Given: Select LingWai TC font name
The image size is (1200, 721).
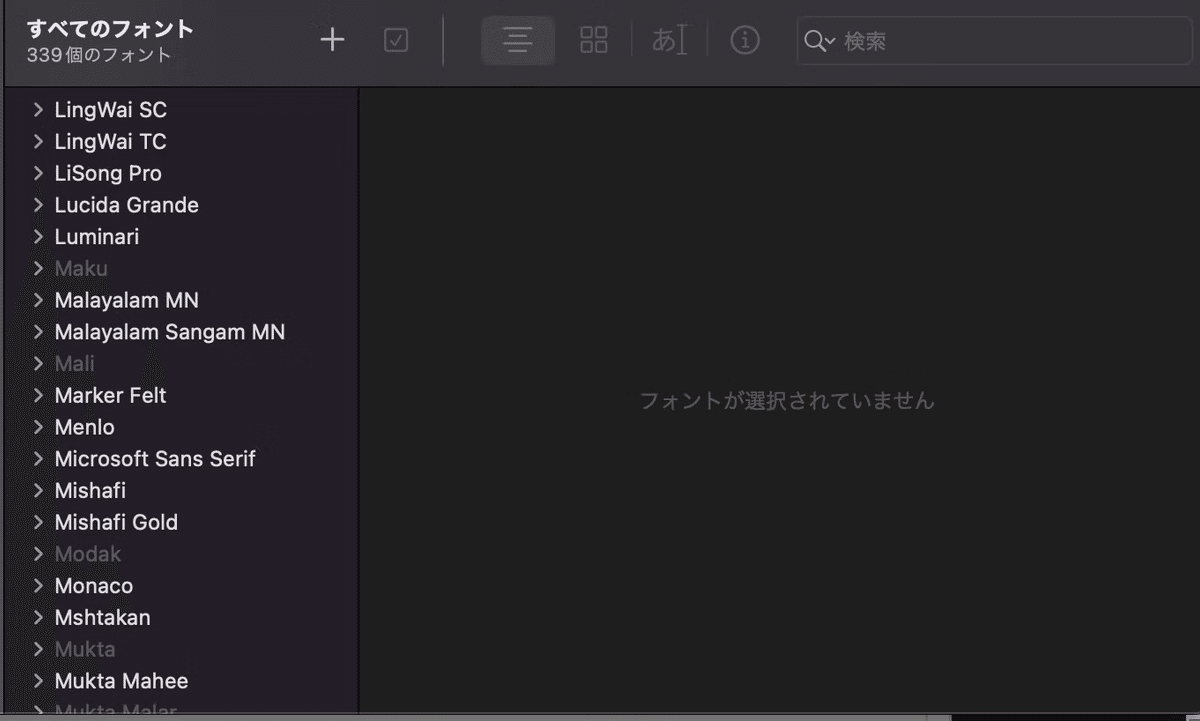Looking at the screenshot, I should point(110,141).
